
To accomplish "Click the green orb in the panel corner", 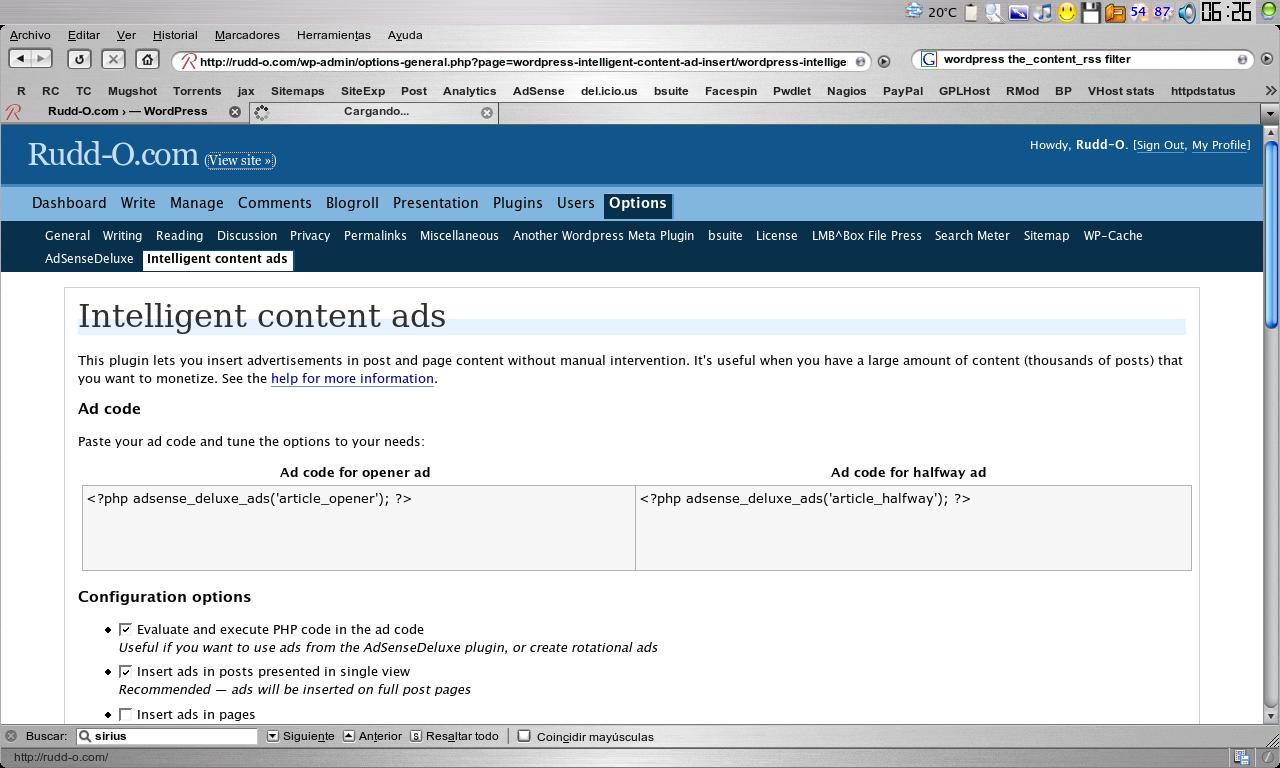I will tap(1268, 12).
